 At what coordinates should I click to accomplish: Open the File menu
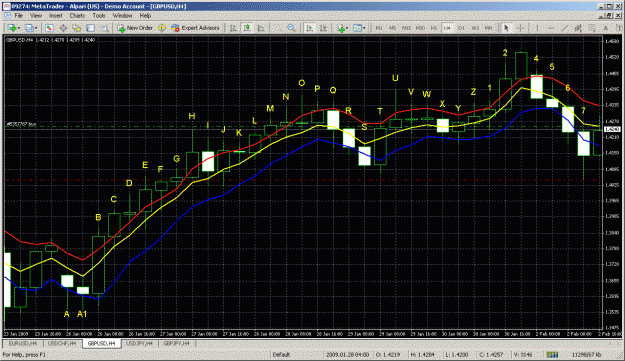tap(18, 16)
